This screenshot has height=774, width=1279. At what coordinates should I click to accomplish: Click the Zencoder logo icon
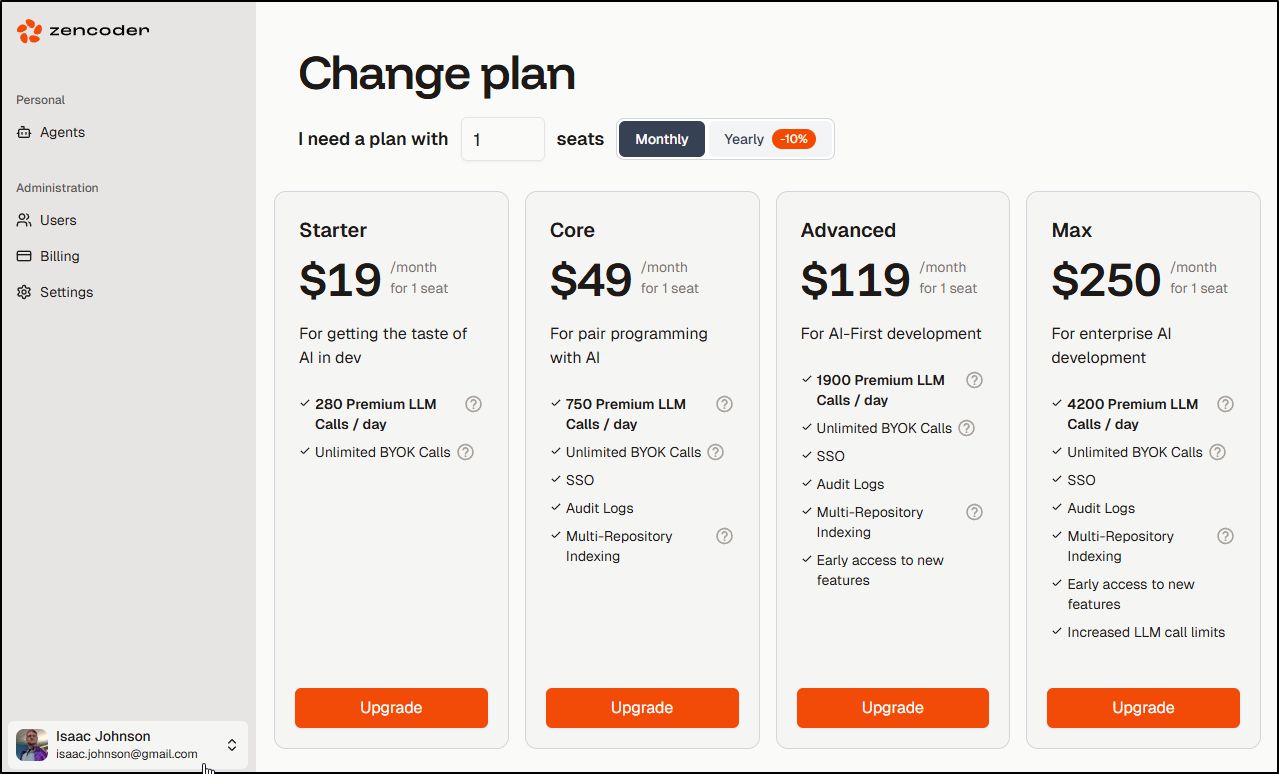30,31
